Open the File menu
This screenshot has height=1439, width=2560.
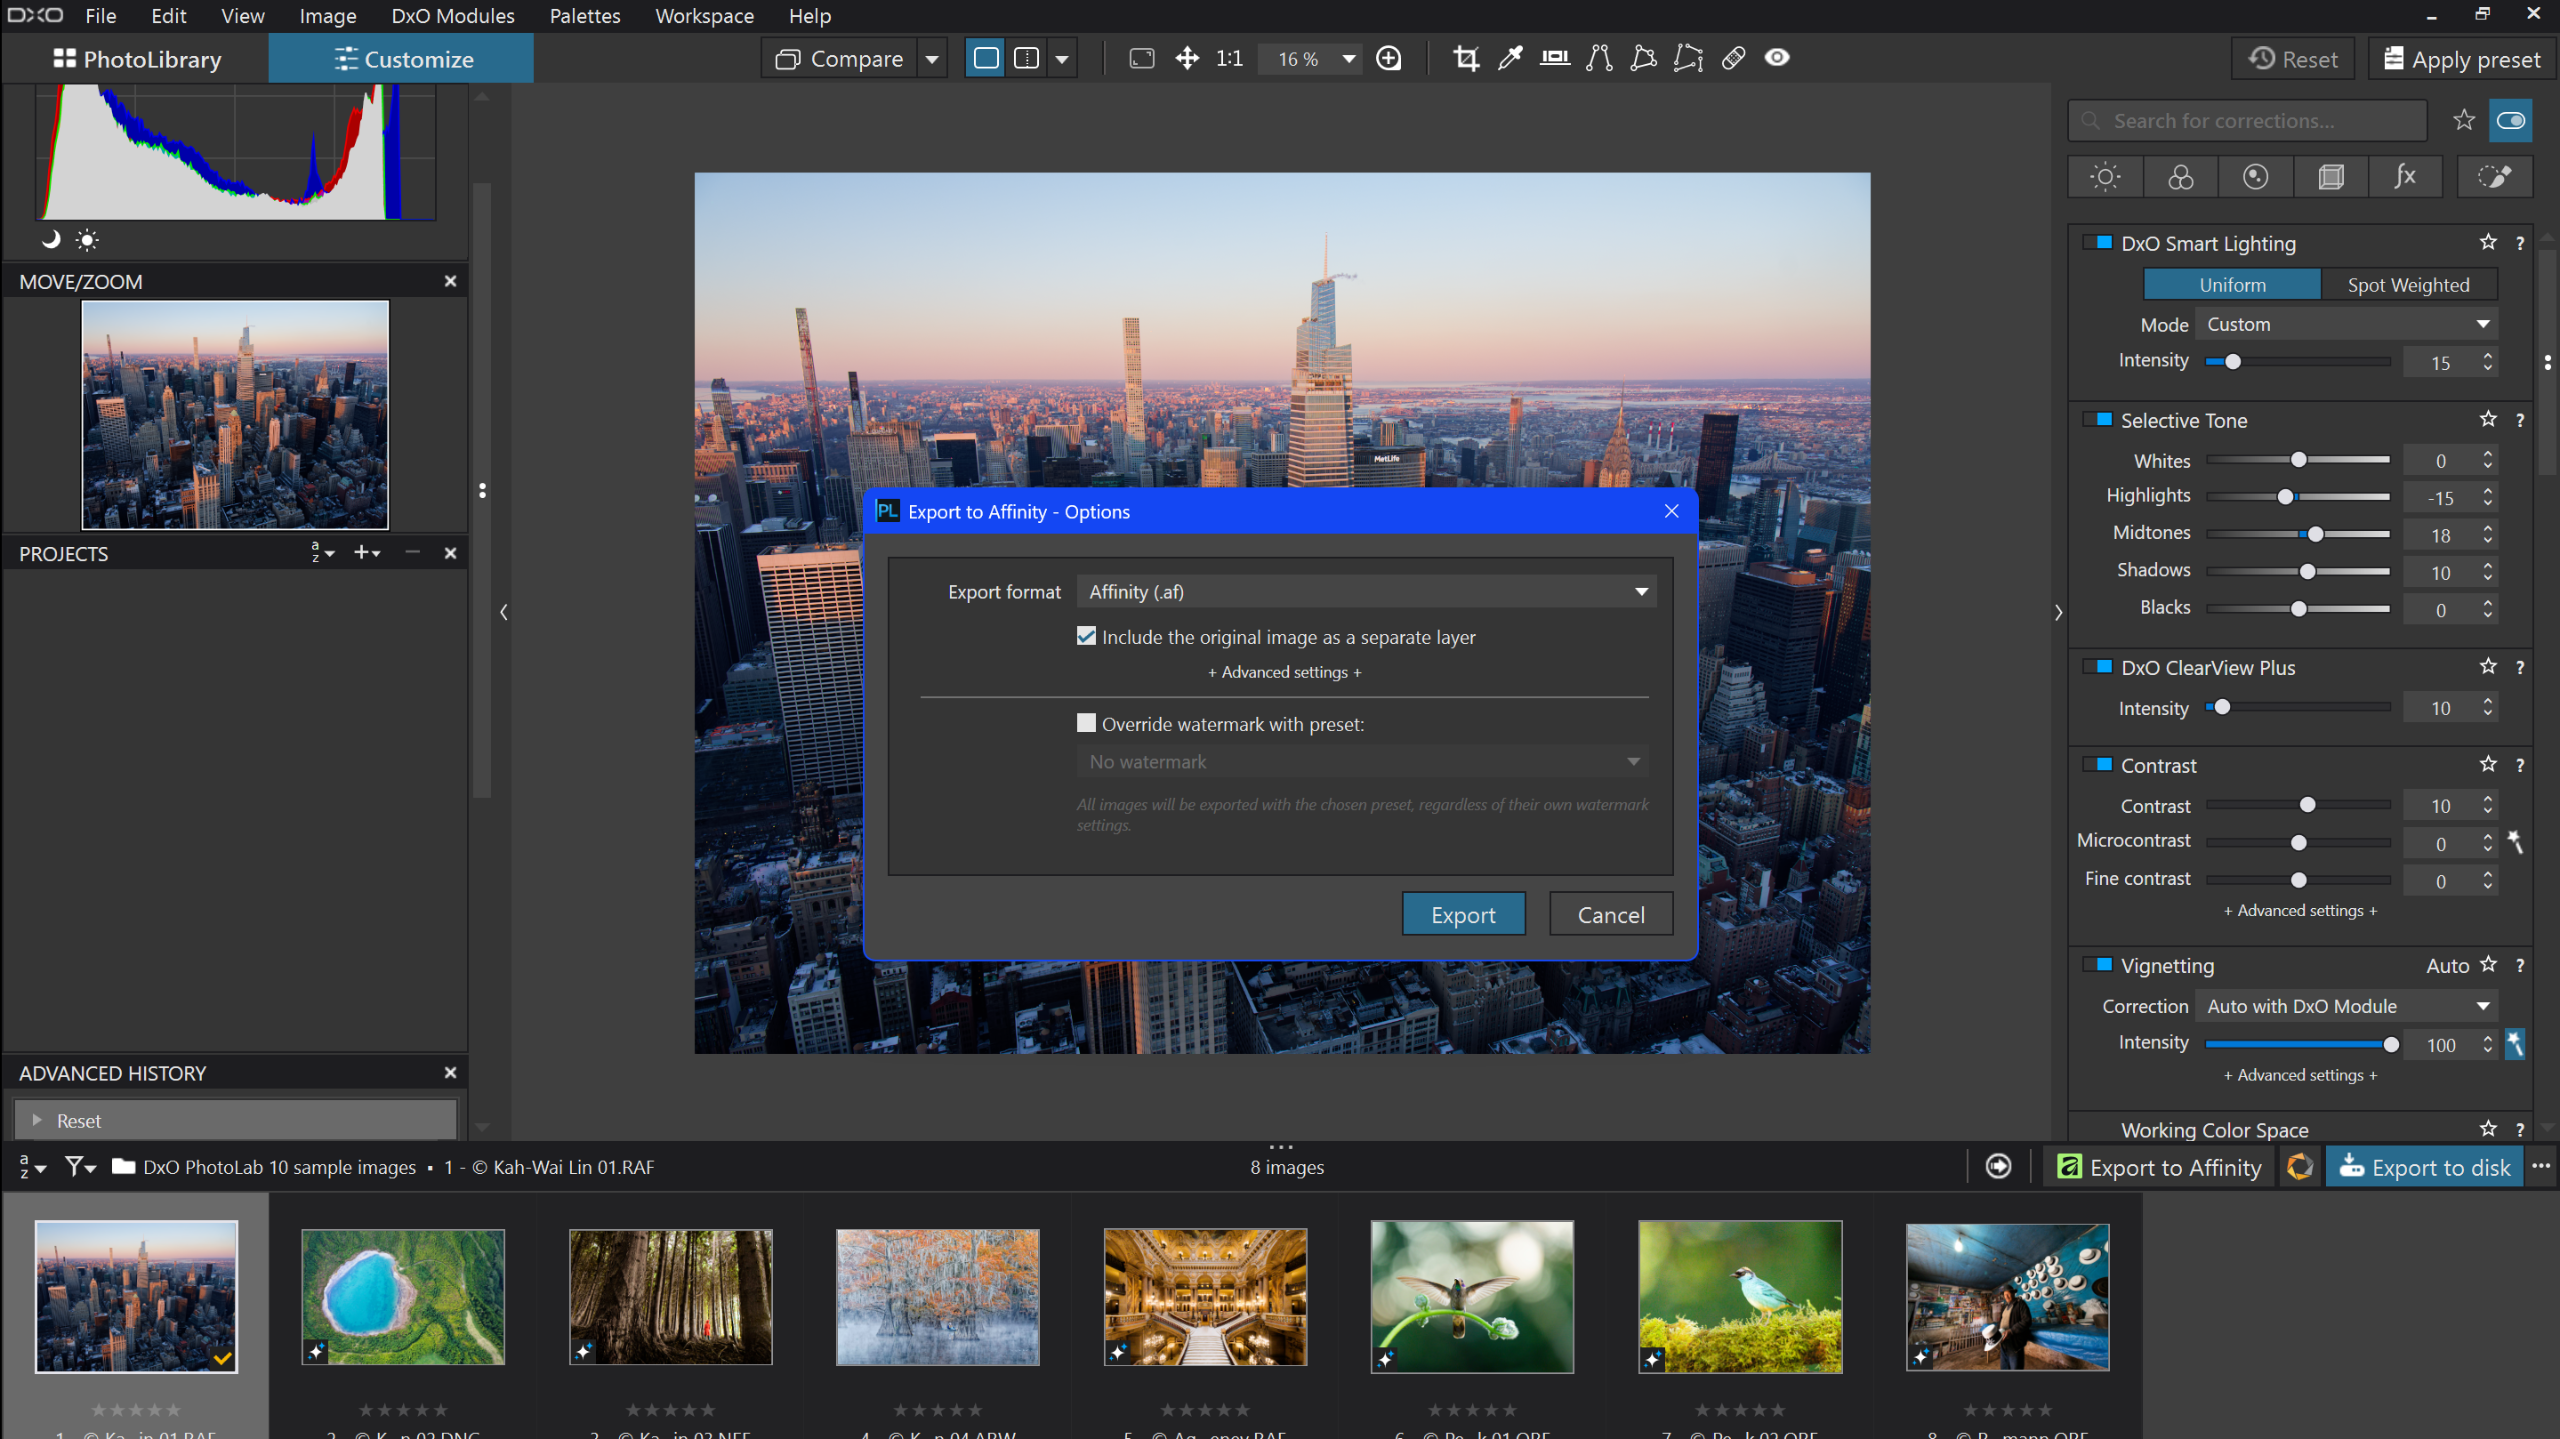[101, 16]
